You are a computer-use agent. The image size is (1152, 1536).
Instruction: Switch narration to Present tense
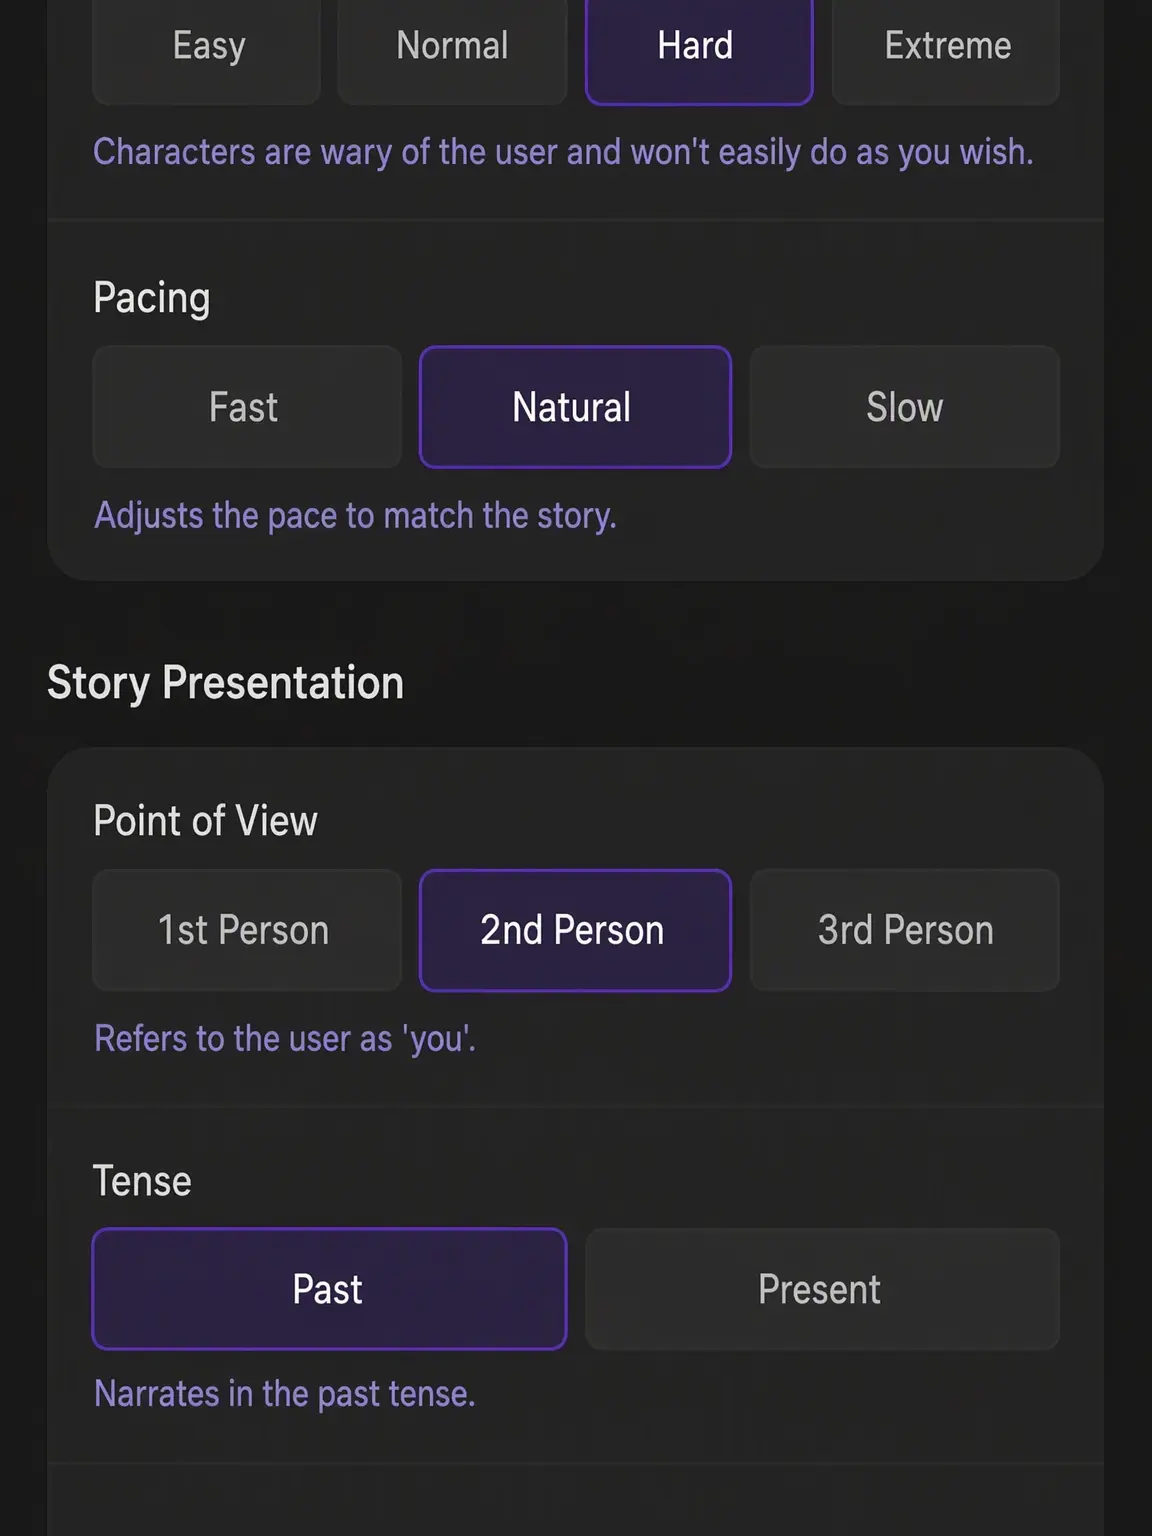tap(822, 1289)
